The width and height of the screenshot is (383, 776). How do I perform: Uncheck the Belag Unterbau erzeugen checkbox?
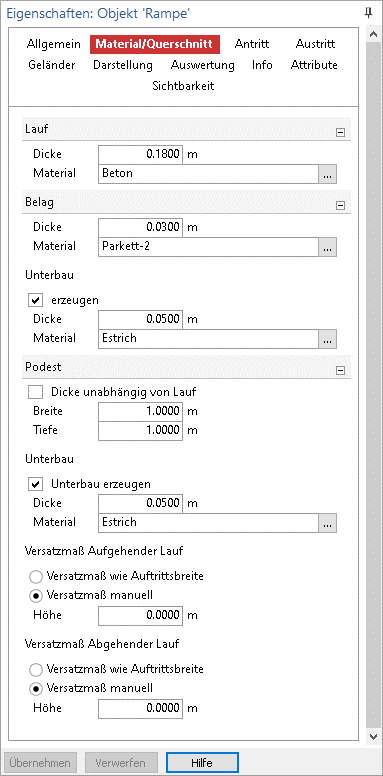pos(36,300)
